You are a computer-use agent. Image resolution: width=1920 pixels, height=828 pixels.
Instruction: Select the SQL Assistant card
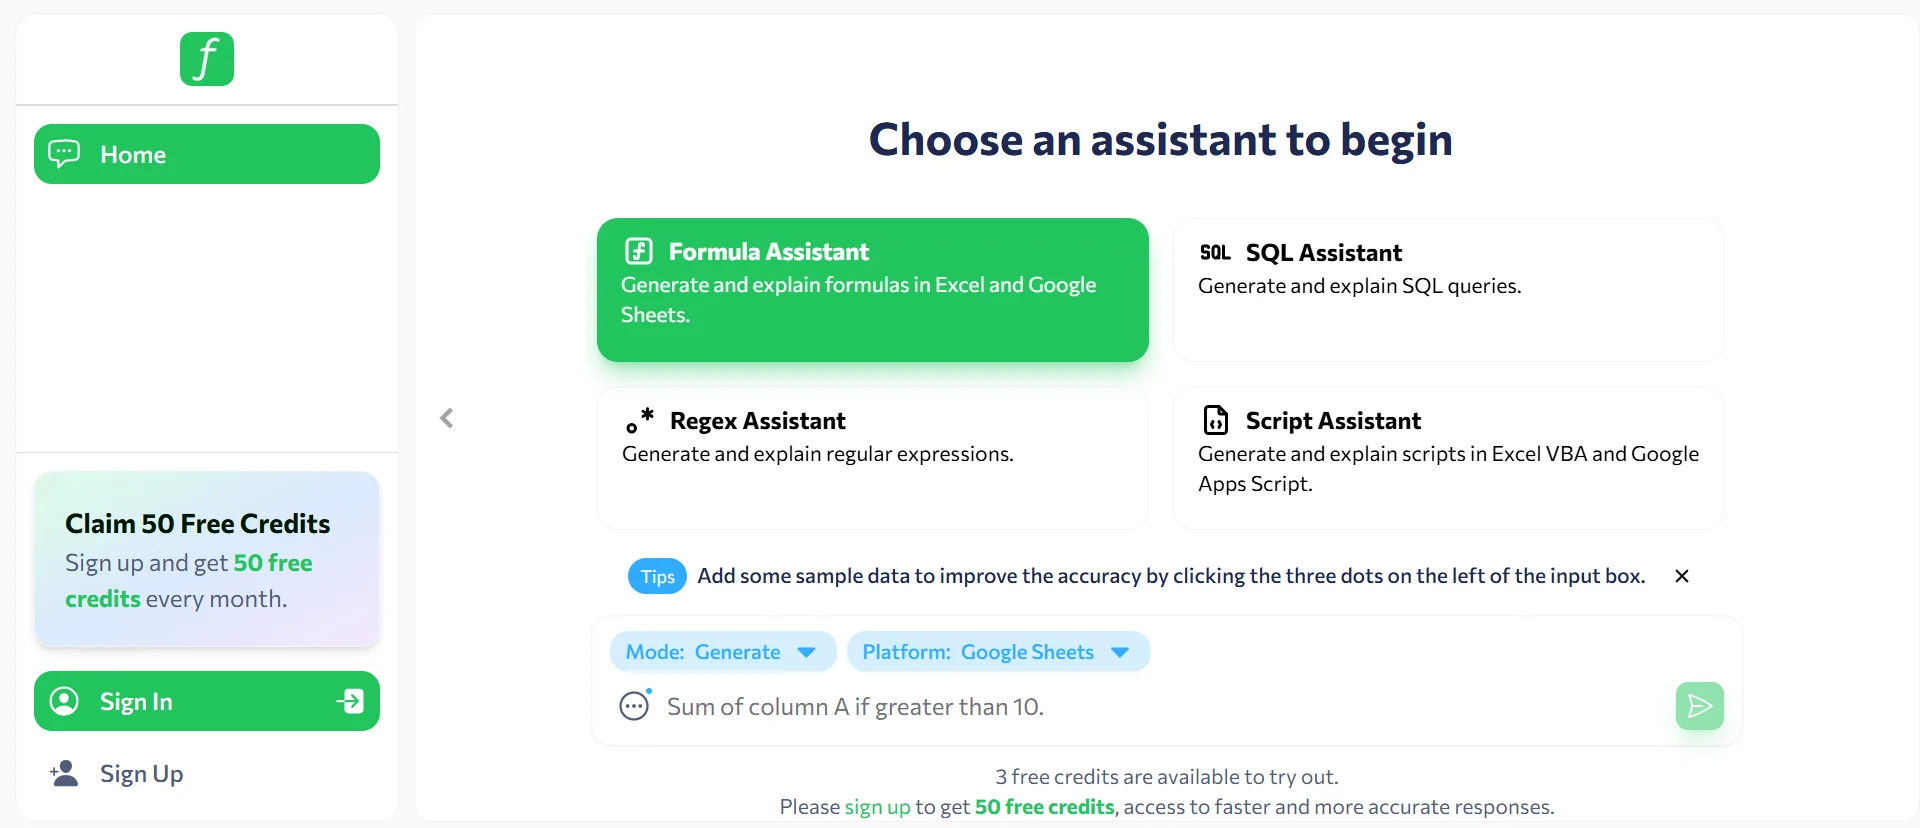coord(1448,290)
